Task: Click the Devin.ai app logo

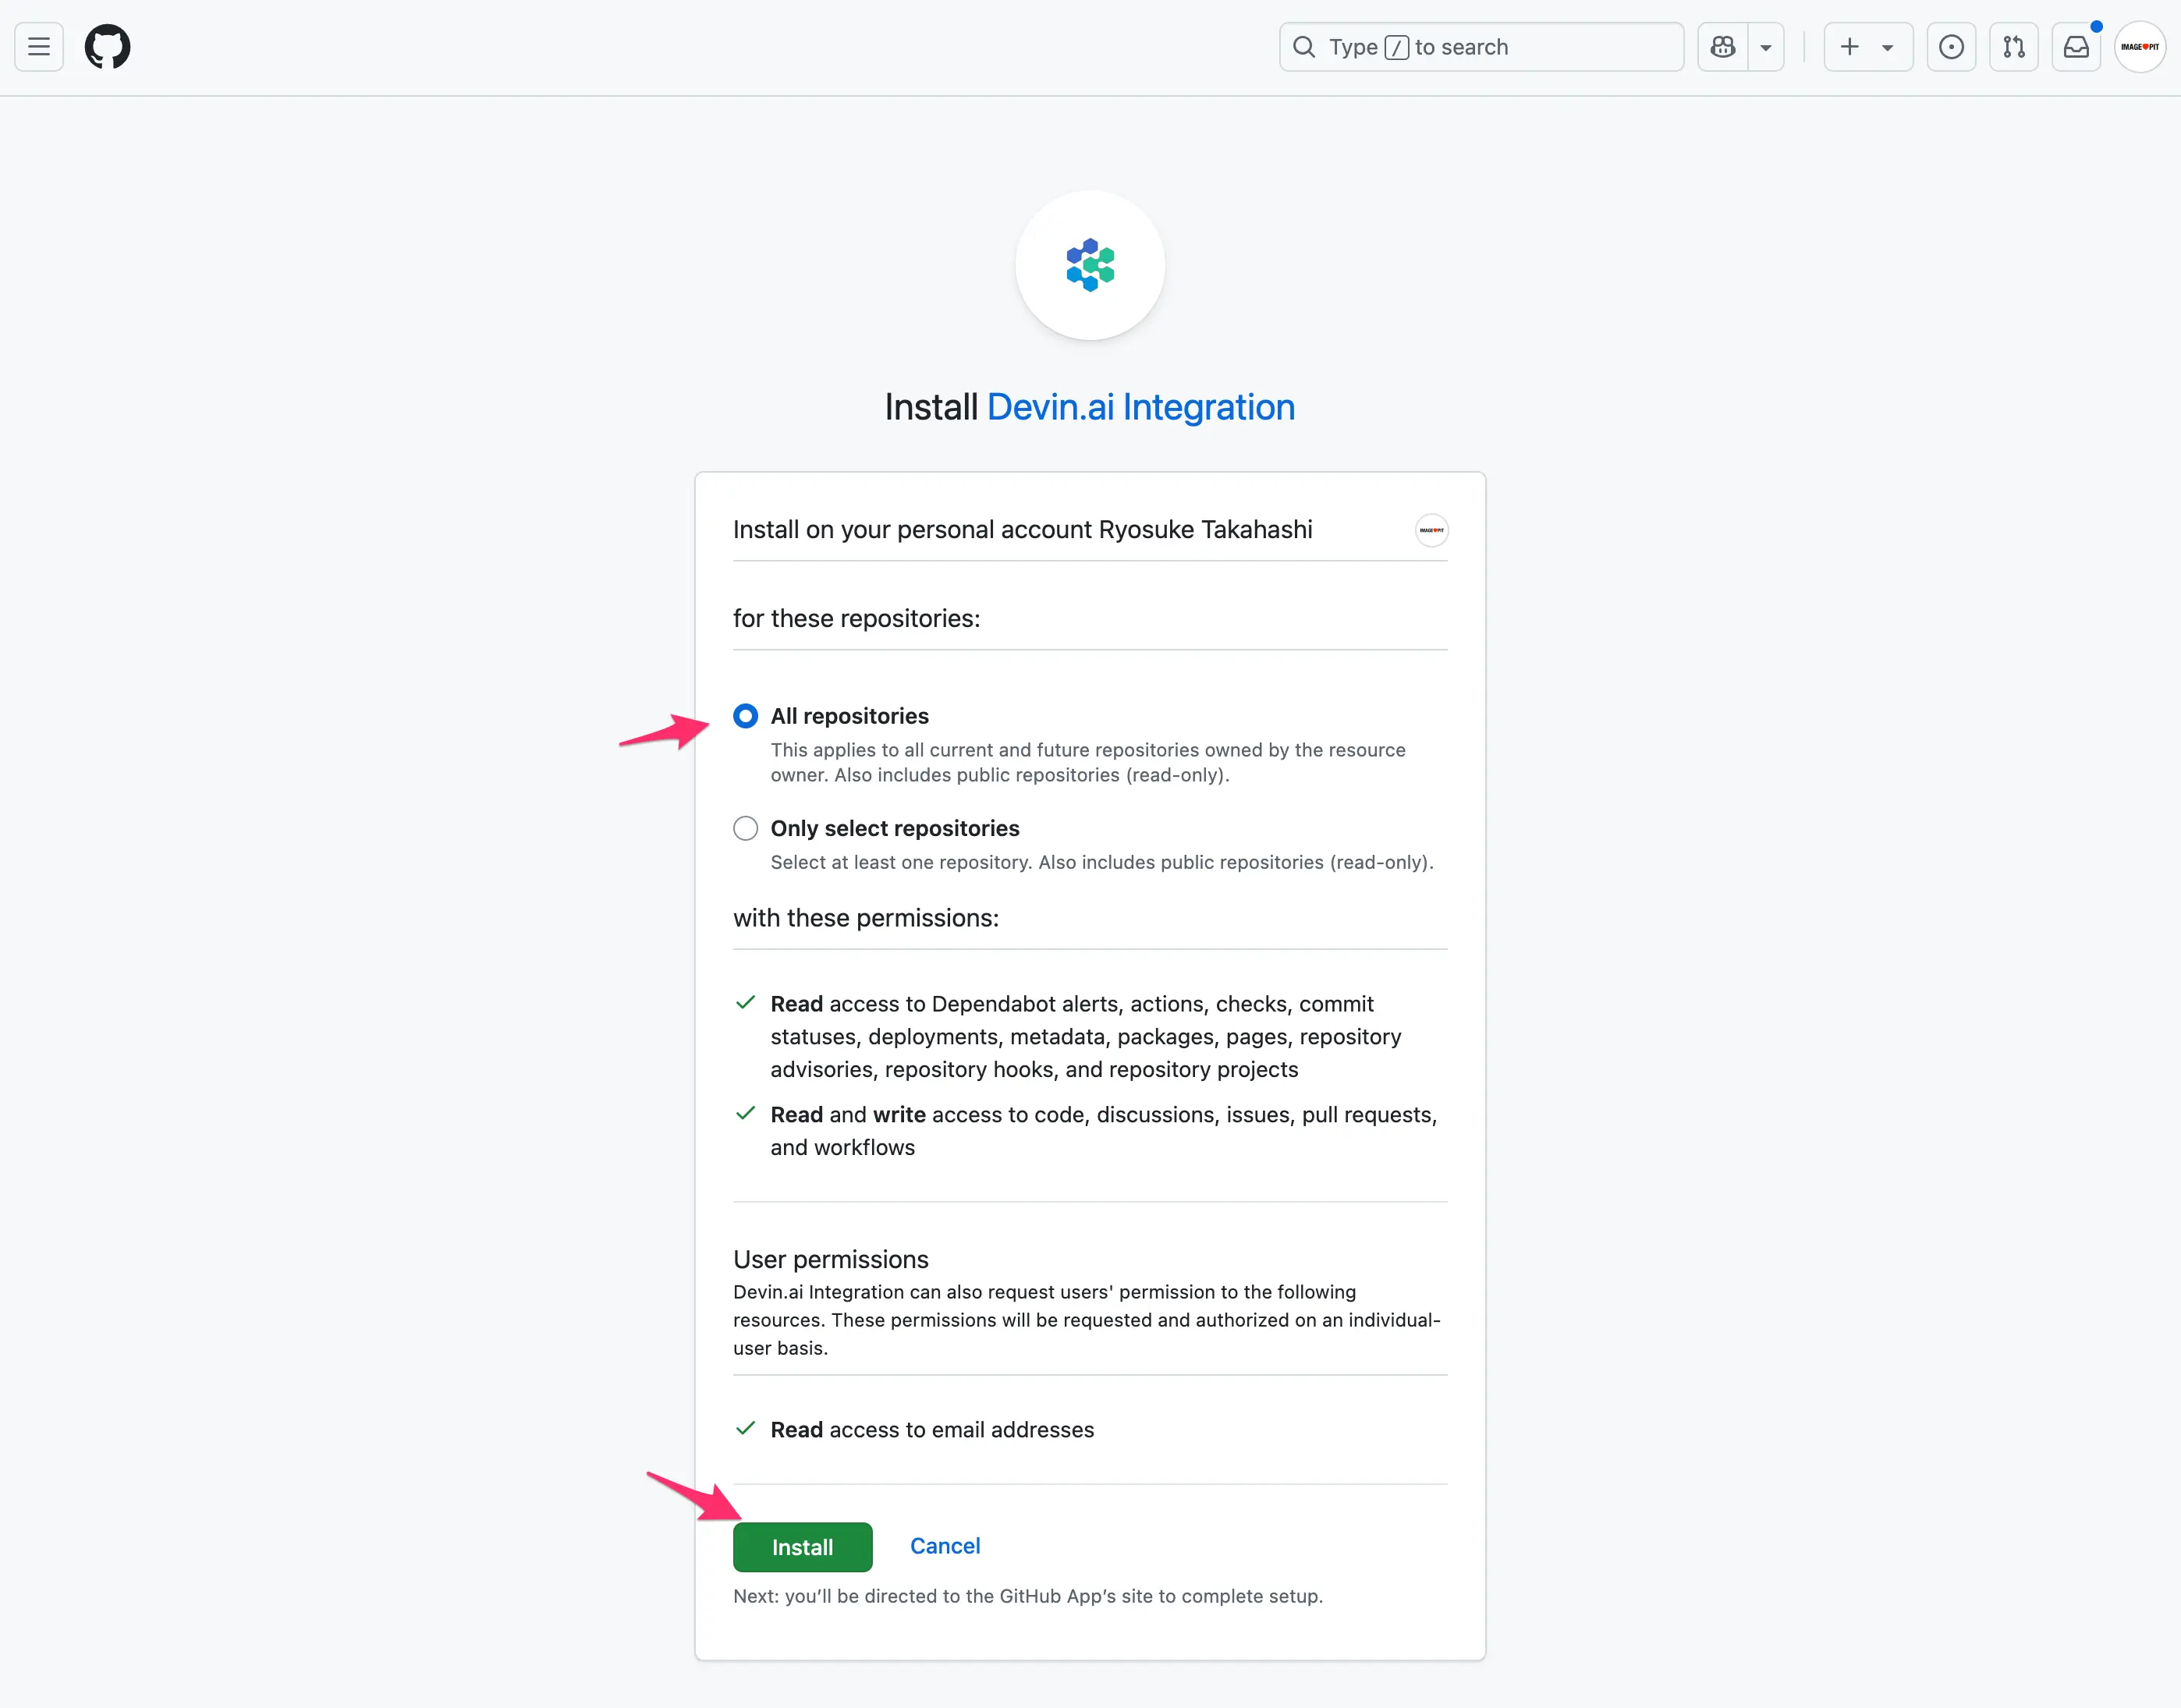Action: click(1090, 265)
